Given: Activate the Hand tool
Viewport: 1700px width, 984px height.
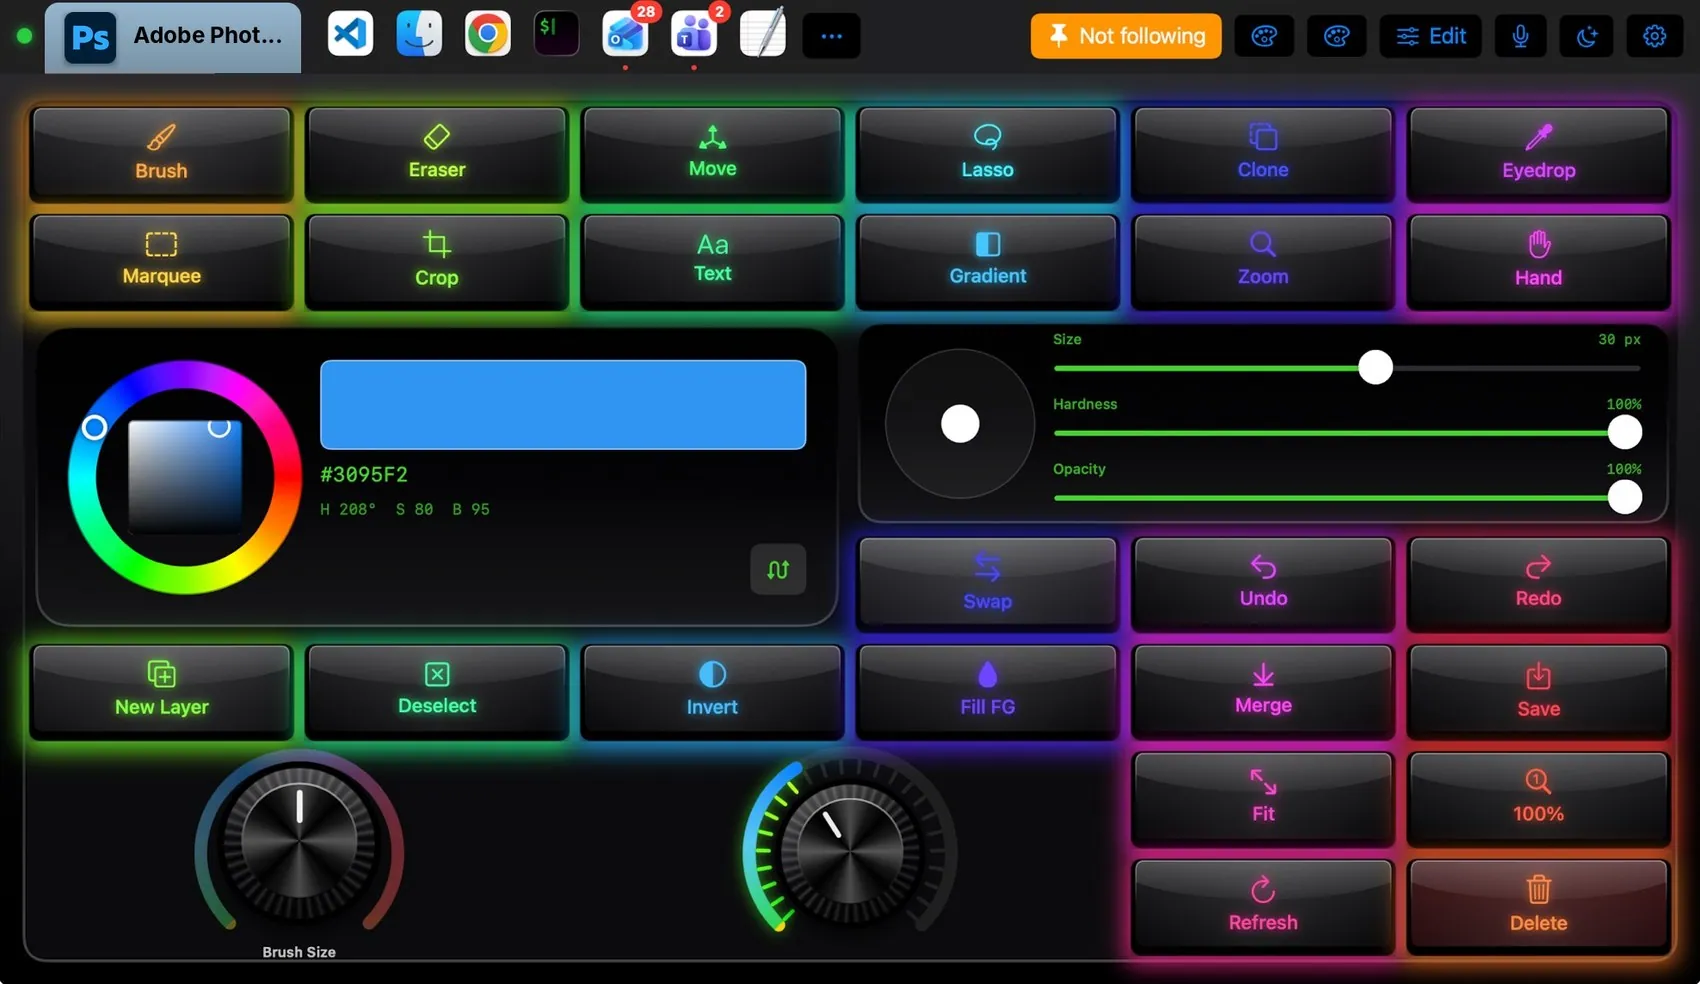Looking at the screenshot, I should 1538,261.
